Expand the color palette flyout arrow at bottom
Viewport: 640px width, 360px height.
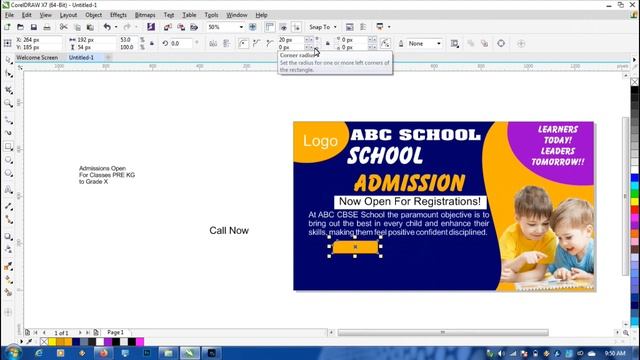(22, 341)
